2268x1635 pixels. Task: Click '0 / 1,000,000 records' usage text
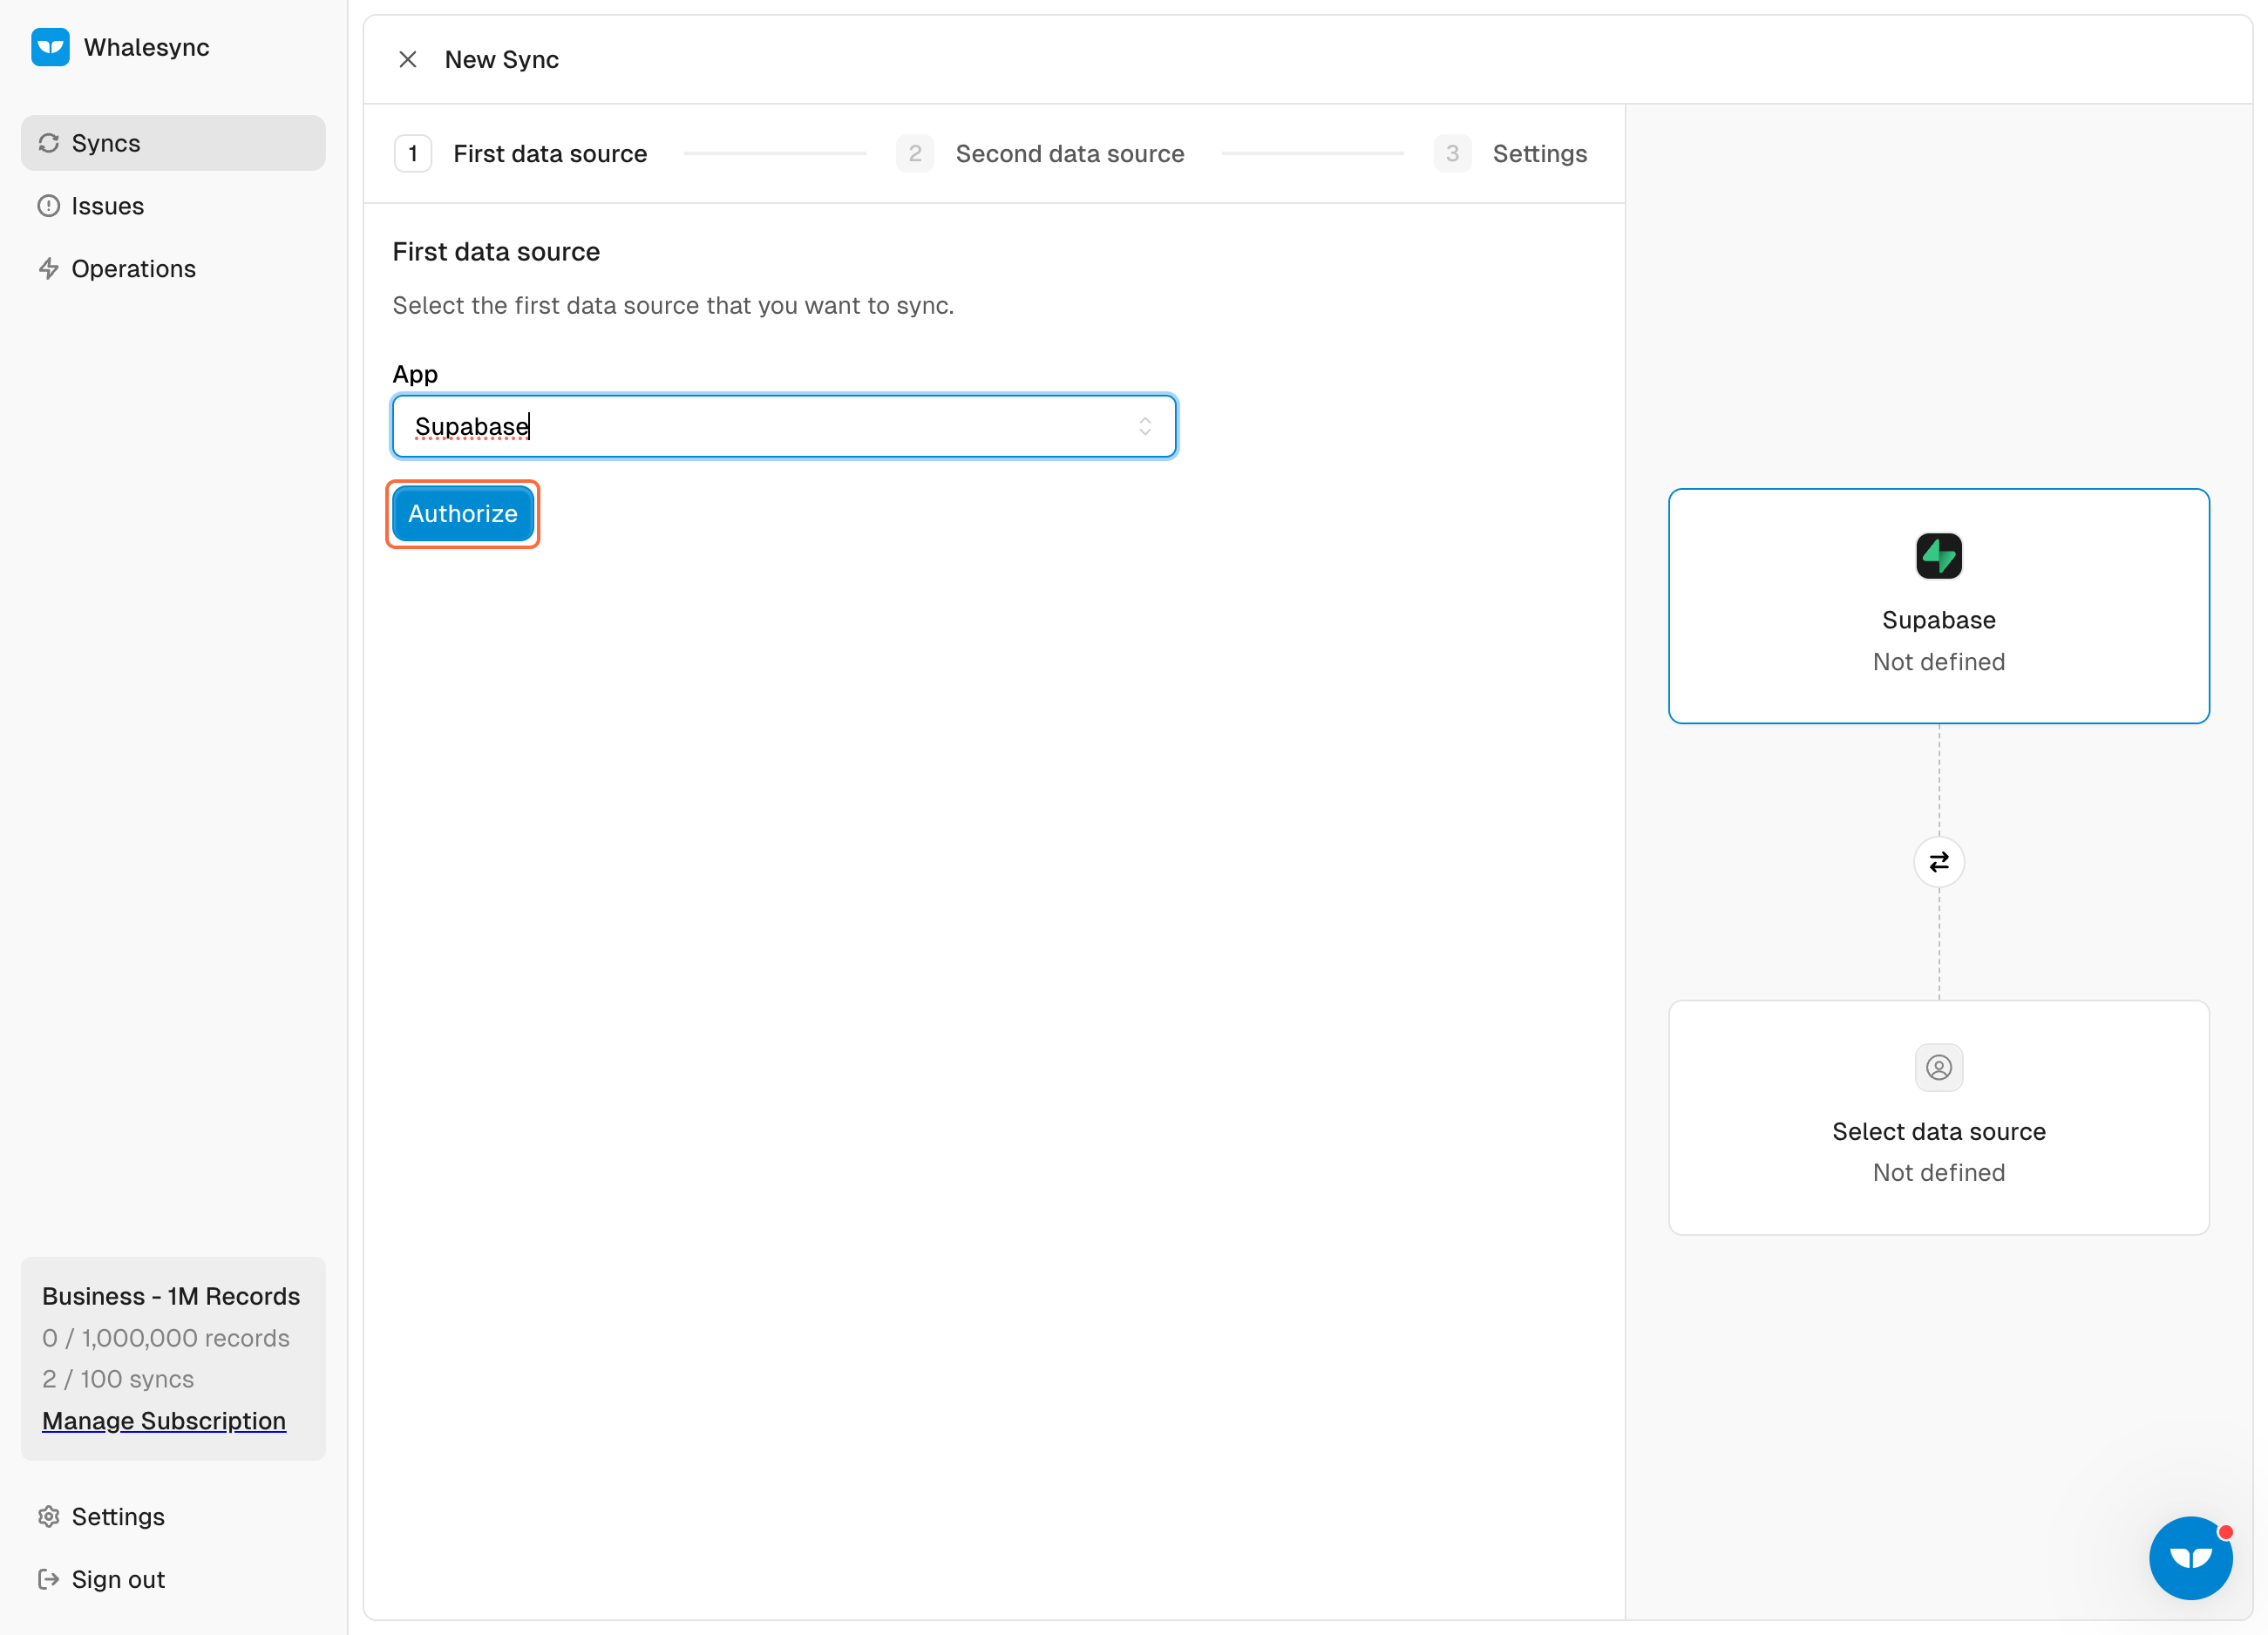point(166,1339)
